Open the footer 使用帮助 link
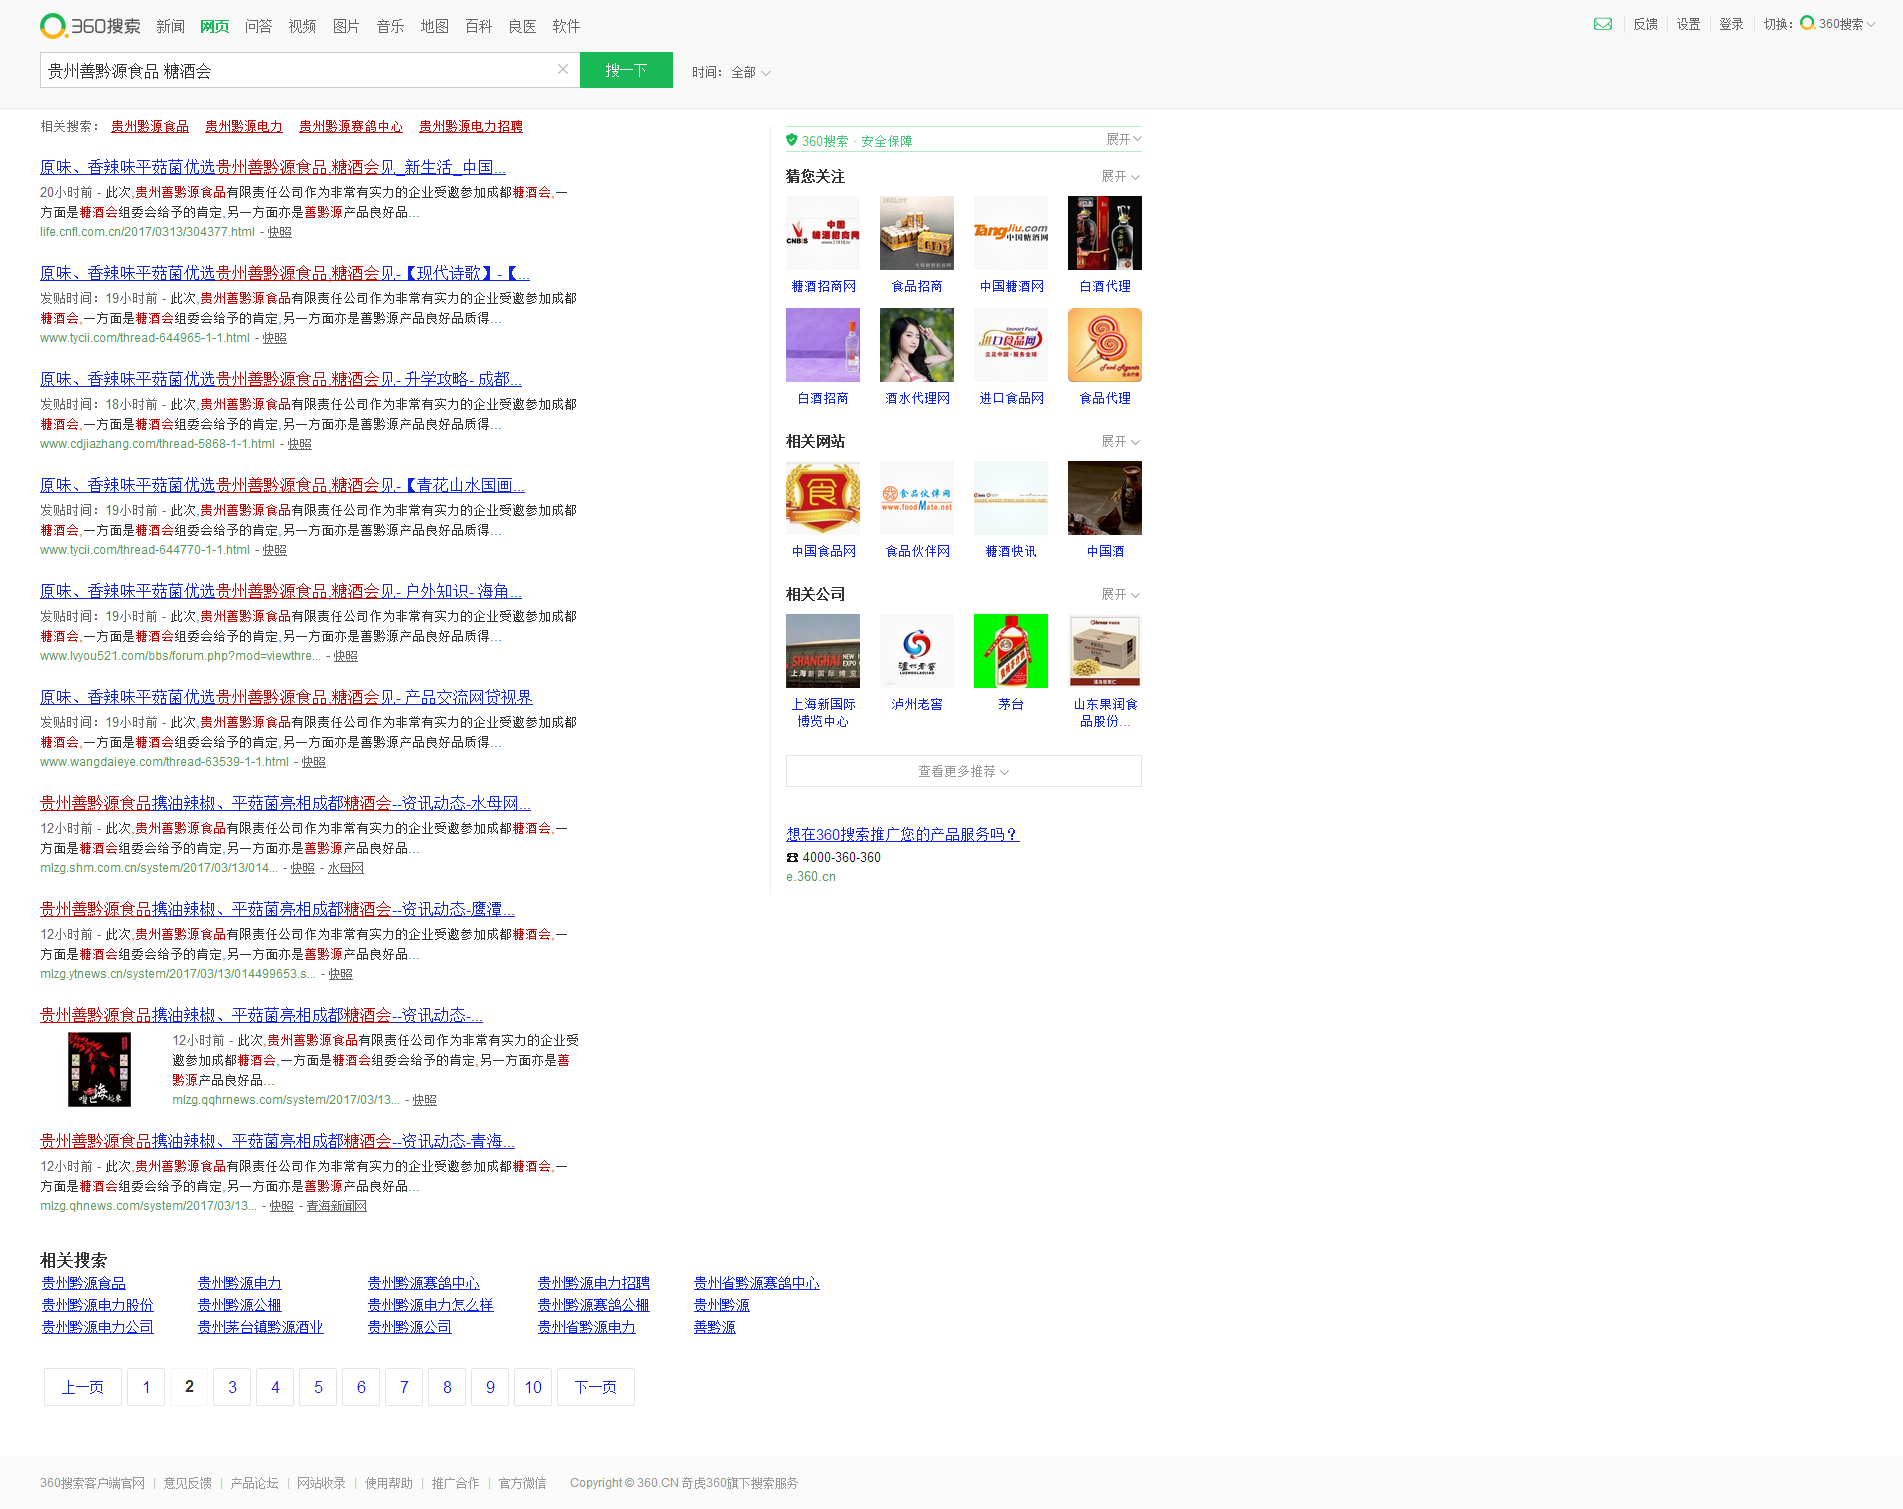 389,1483
